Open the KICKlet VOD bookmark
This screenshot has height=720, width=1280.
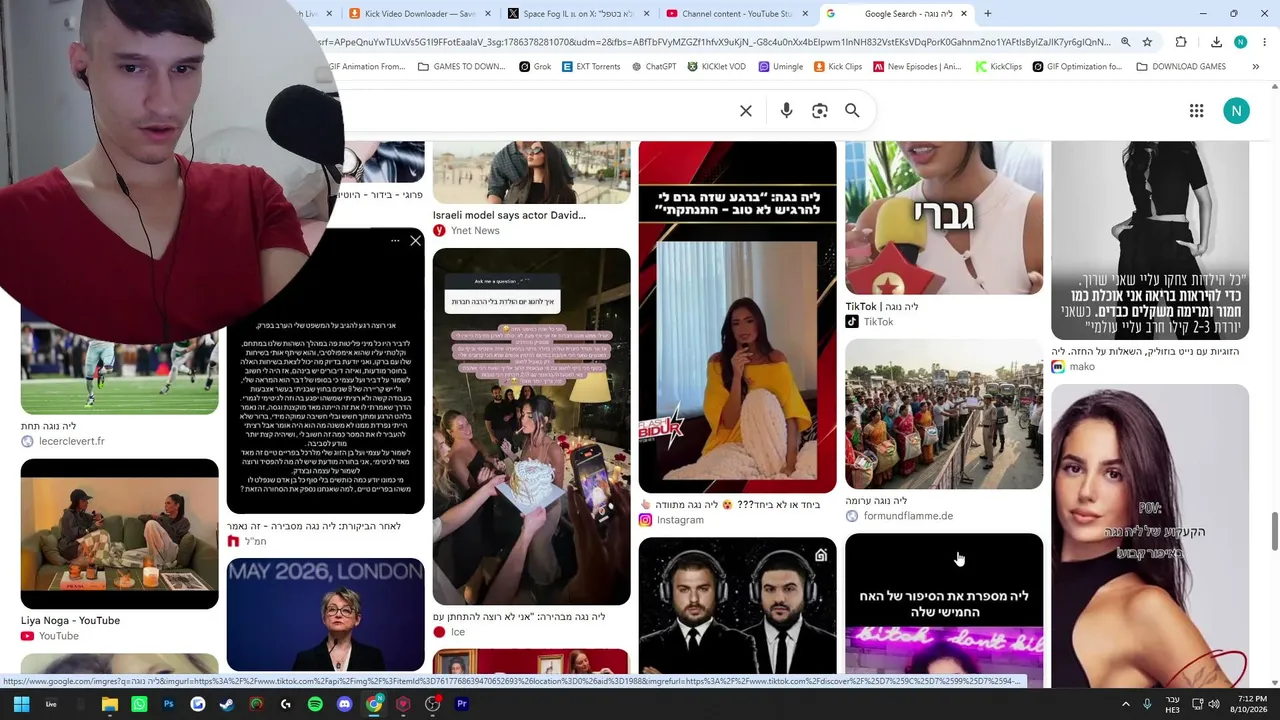pyautogui.click(x=716, y=67)
